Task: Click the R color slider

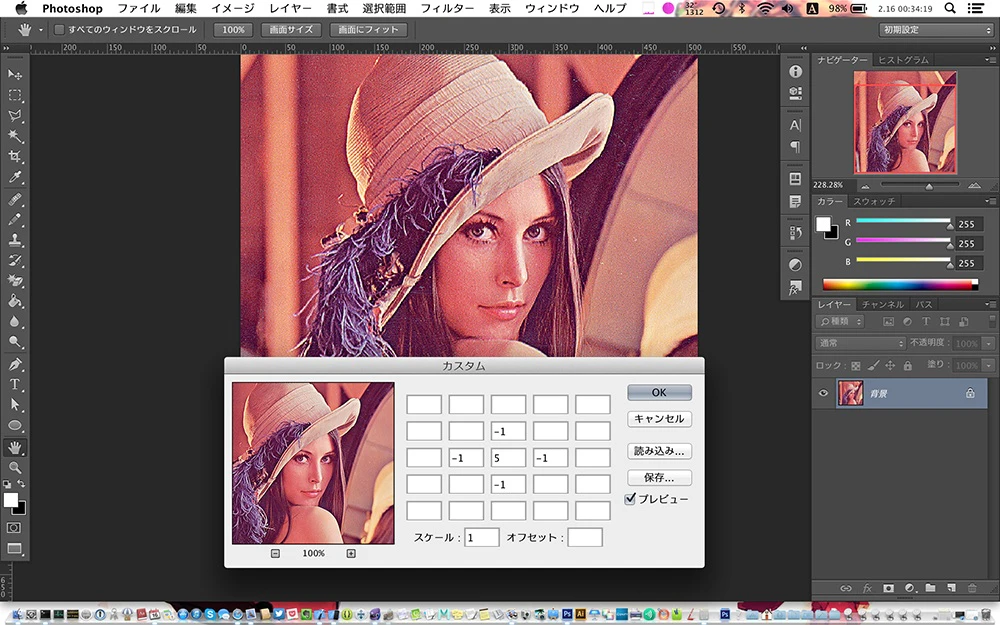Action: [x=904, y=221]
